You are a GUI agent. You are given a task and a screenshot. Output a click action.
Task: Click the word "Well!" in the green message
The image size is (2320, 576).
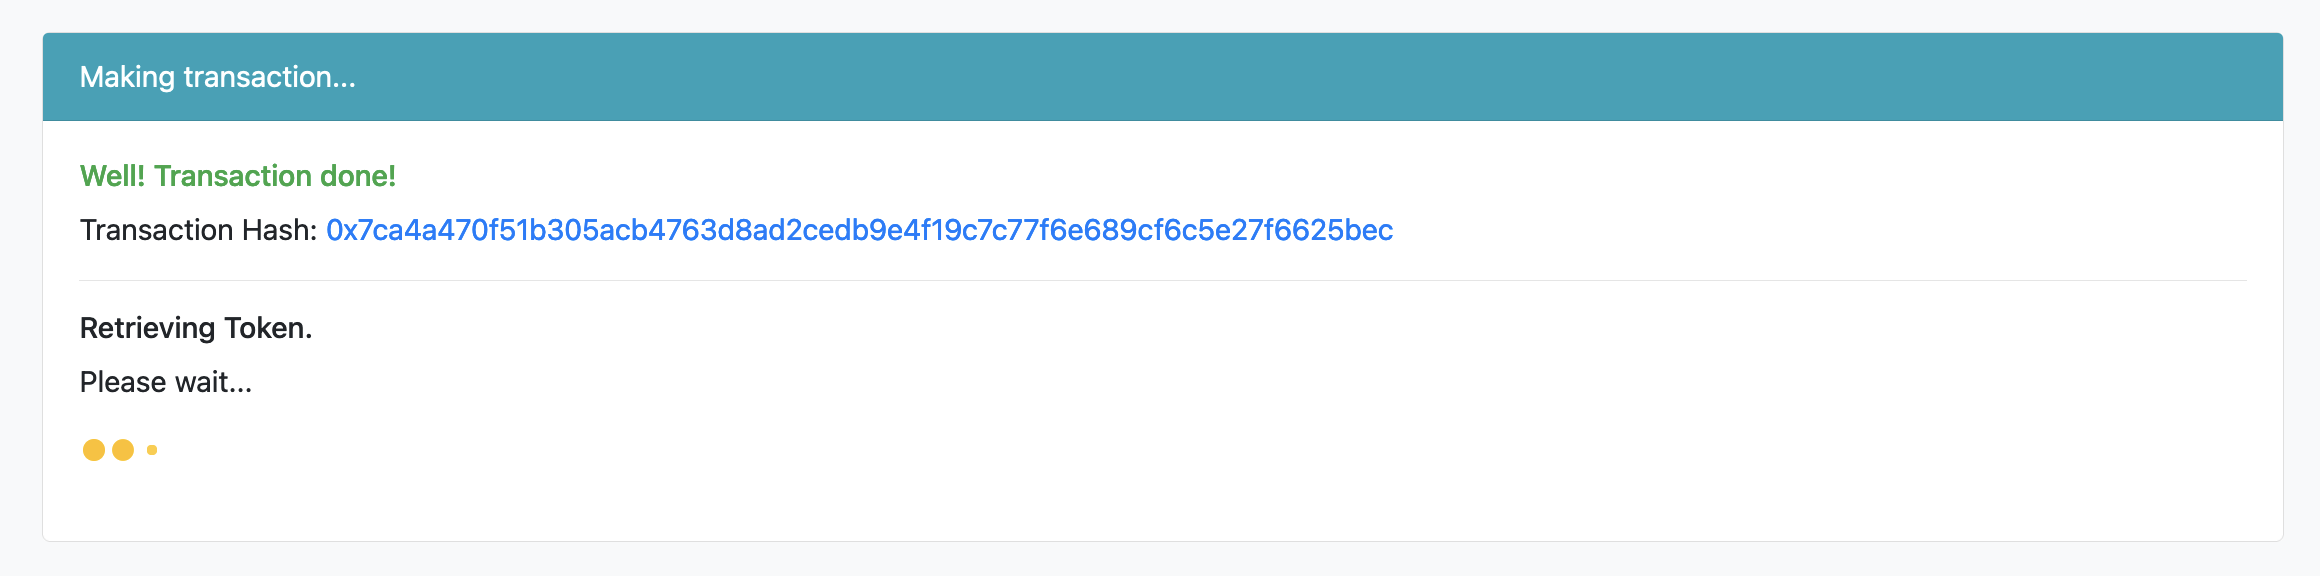pyautogui.click(x=112, y=176)
